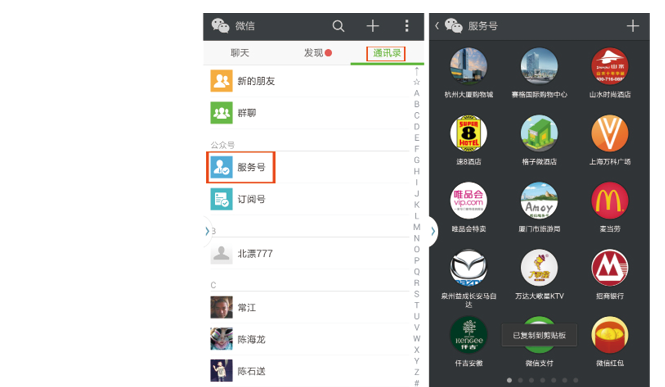
Task: Open 杭州大厦购物城 service account
Action: pyautogui.click(x=469, y=72)
